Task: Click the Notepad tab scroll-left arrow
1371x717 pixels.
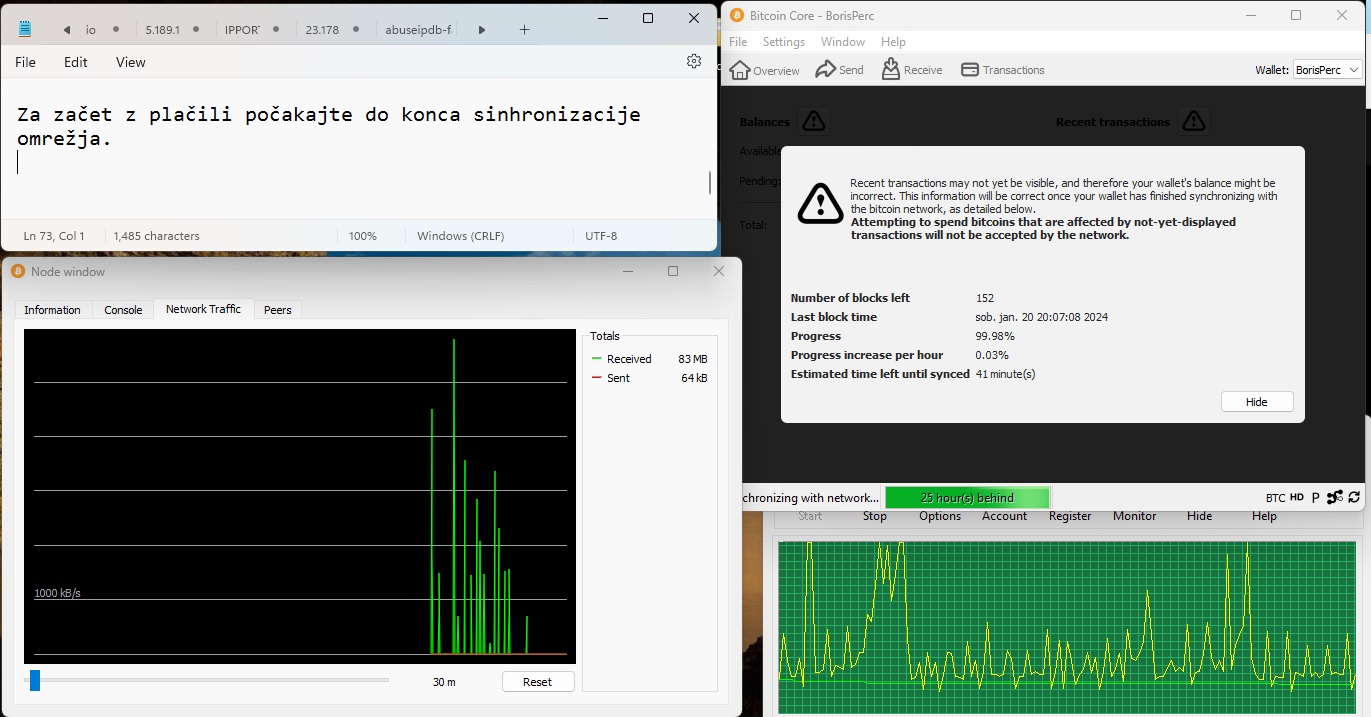Action: point(67,30)
